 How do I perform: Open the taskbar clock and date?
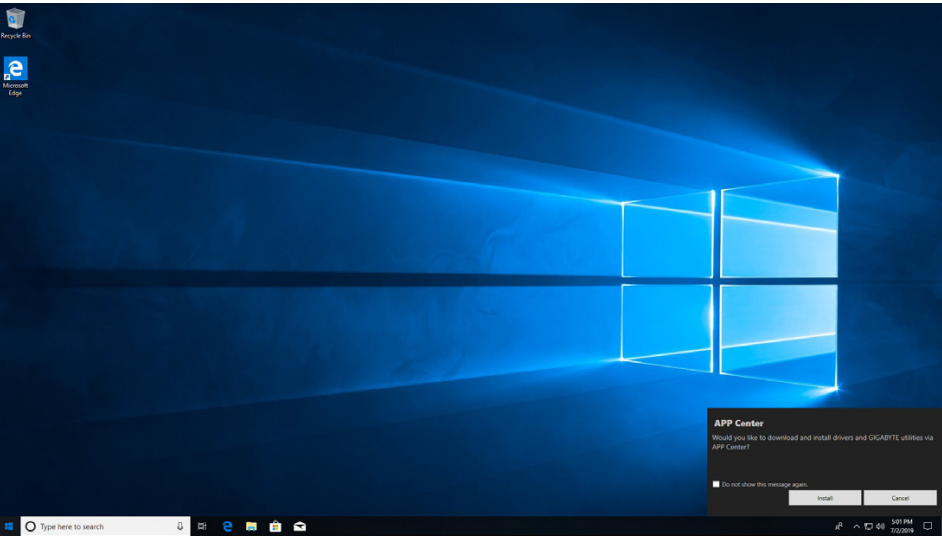coord(902,526)
